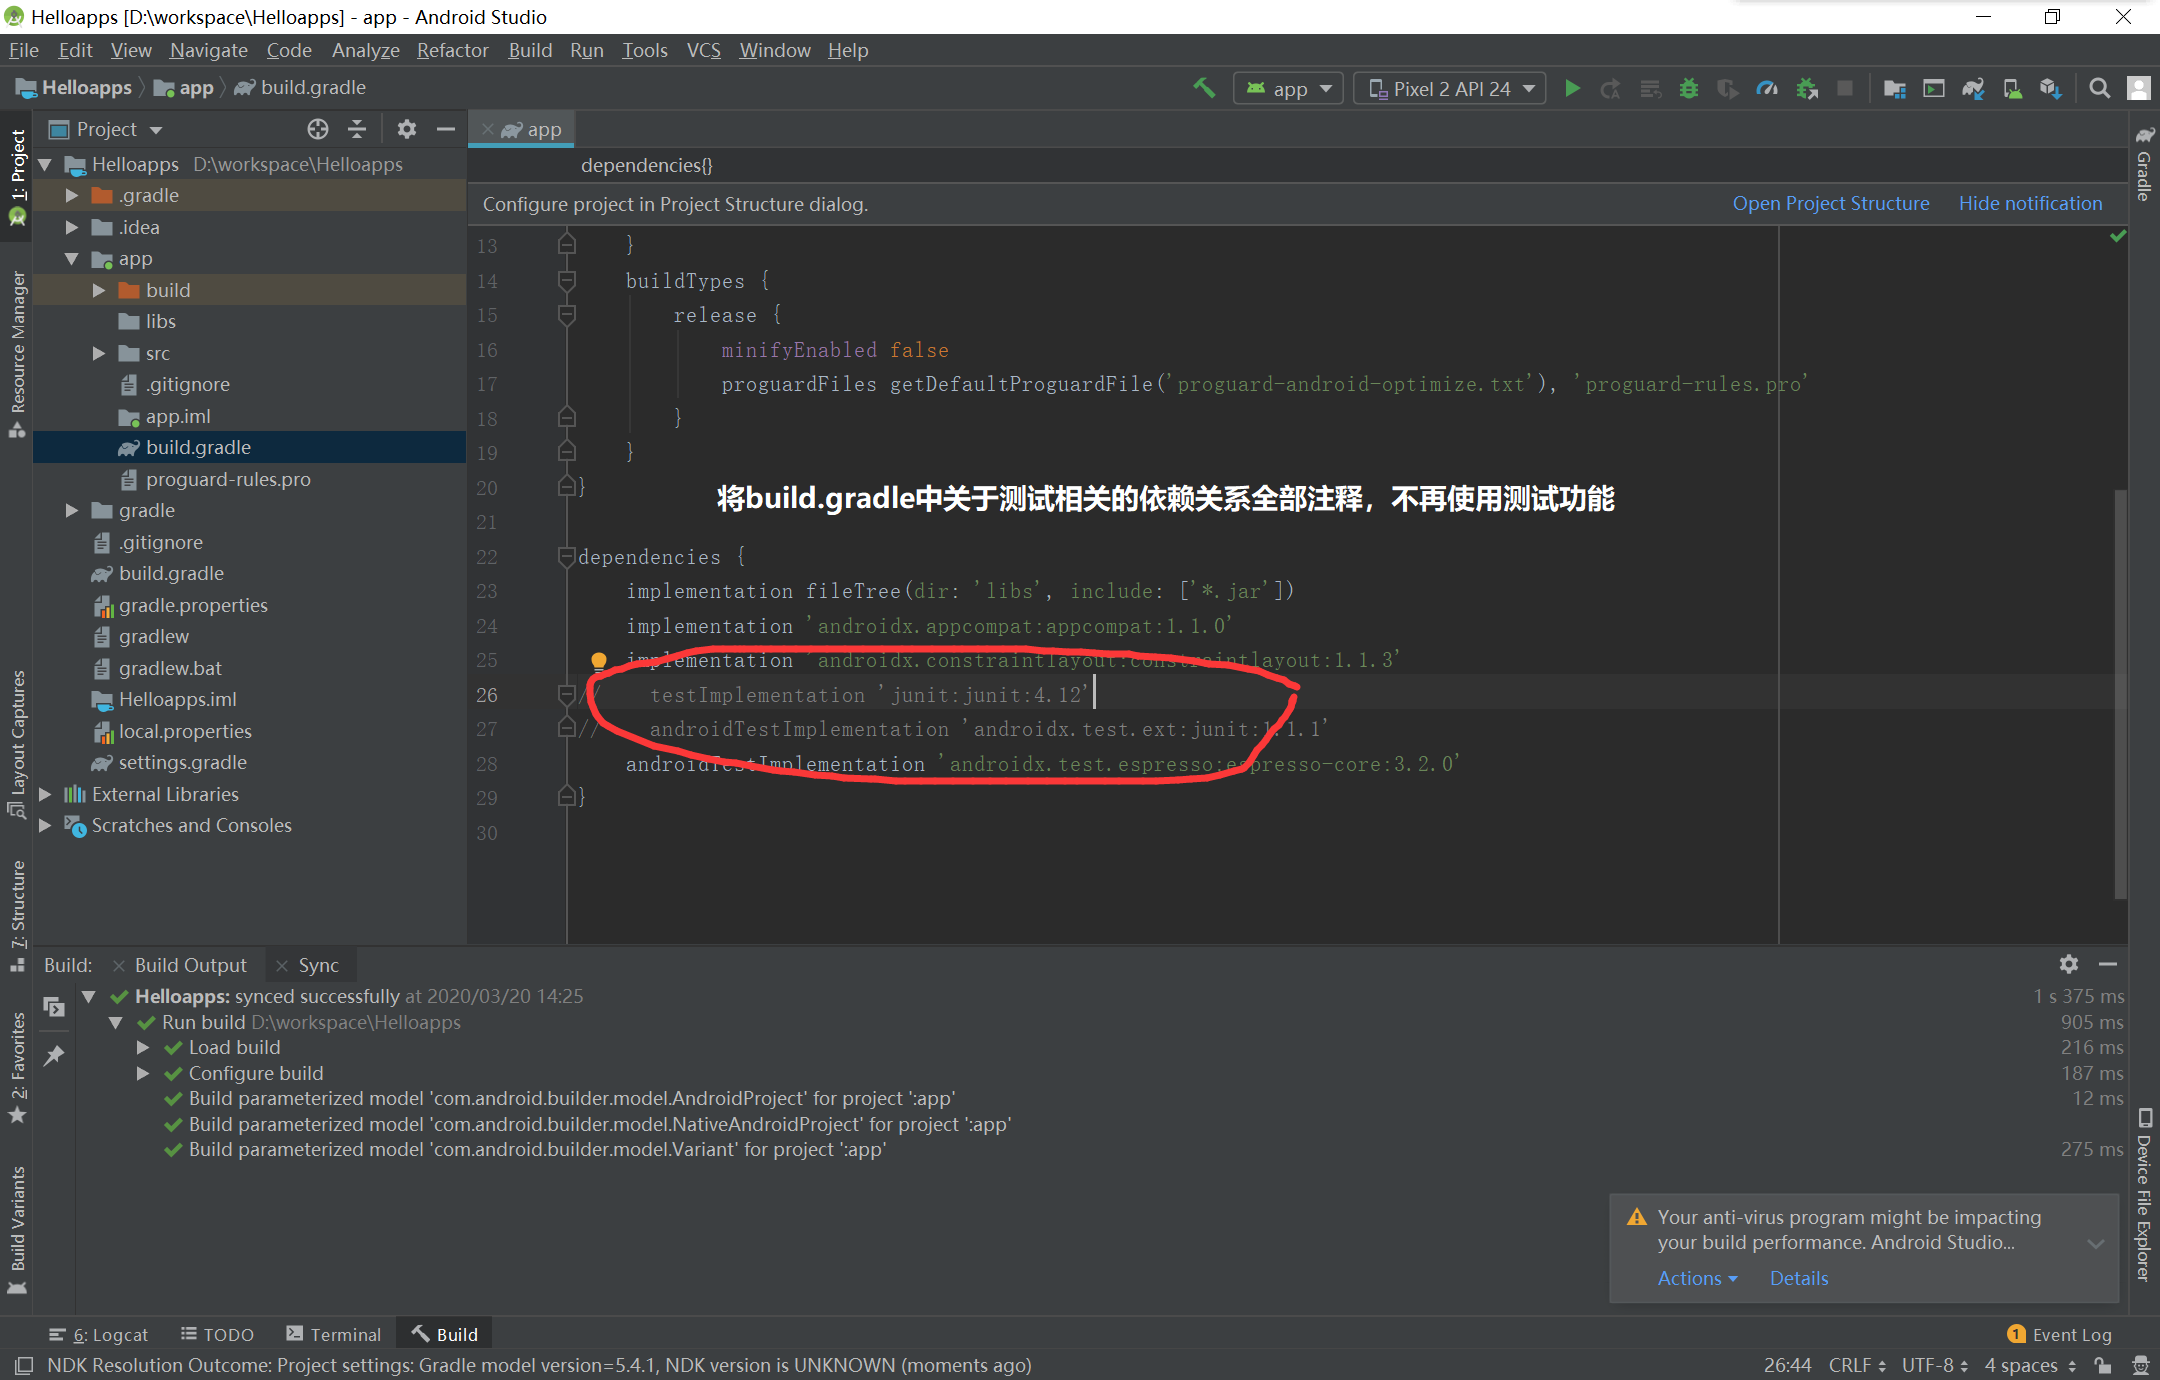The width and height of the screenshot is (2160, 1380).
Task: Open the app run configuration dropdown
Action: pos(1288,89)
